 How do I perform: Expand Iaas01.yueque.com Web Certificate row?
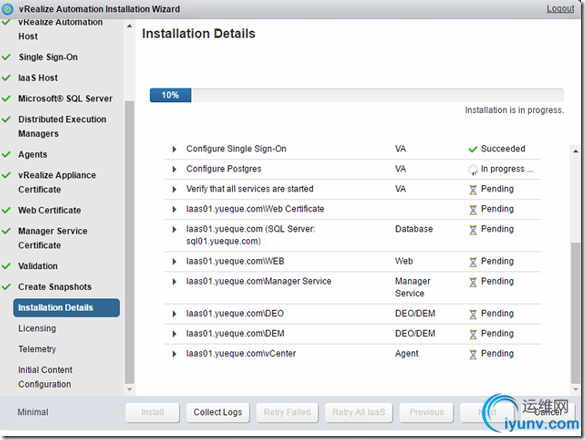coord(174,209)
